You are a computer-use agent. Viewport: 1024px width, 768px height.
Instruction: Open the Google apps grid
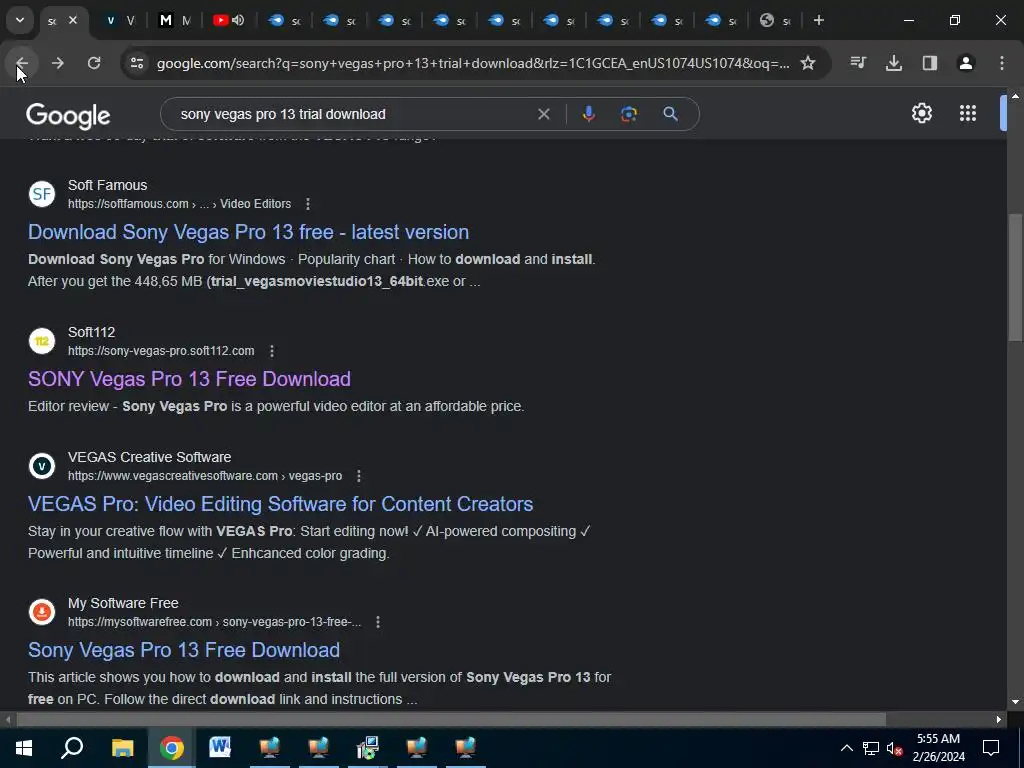[x=968, y=114]
